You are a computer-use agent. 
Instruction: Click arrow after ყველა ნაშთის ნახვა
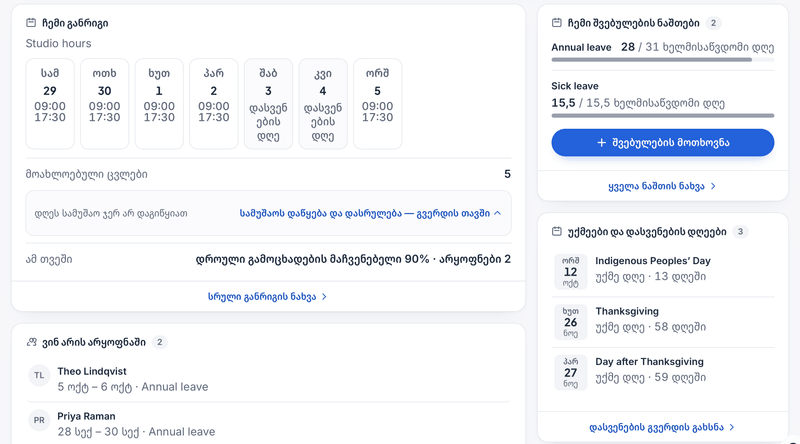click(713, 186)
